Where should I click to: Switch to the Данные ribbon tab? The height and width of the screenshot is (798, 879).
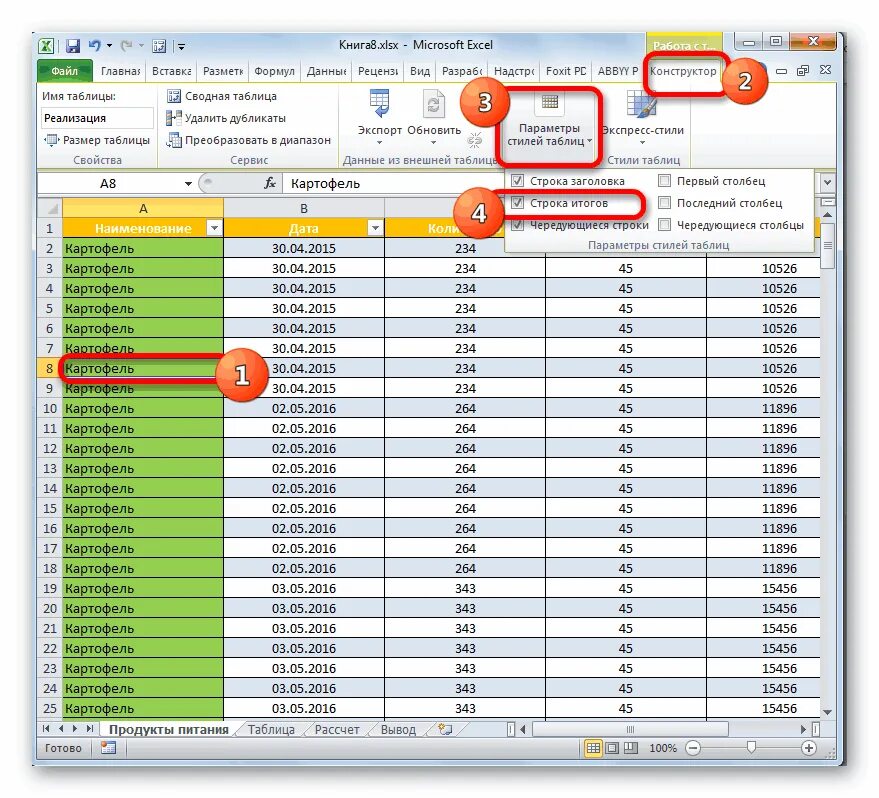tap(326, 71)
